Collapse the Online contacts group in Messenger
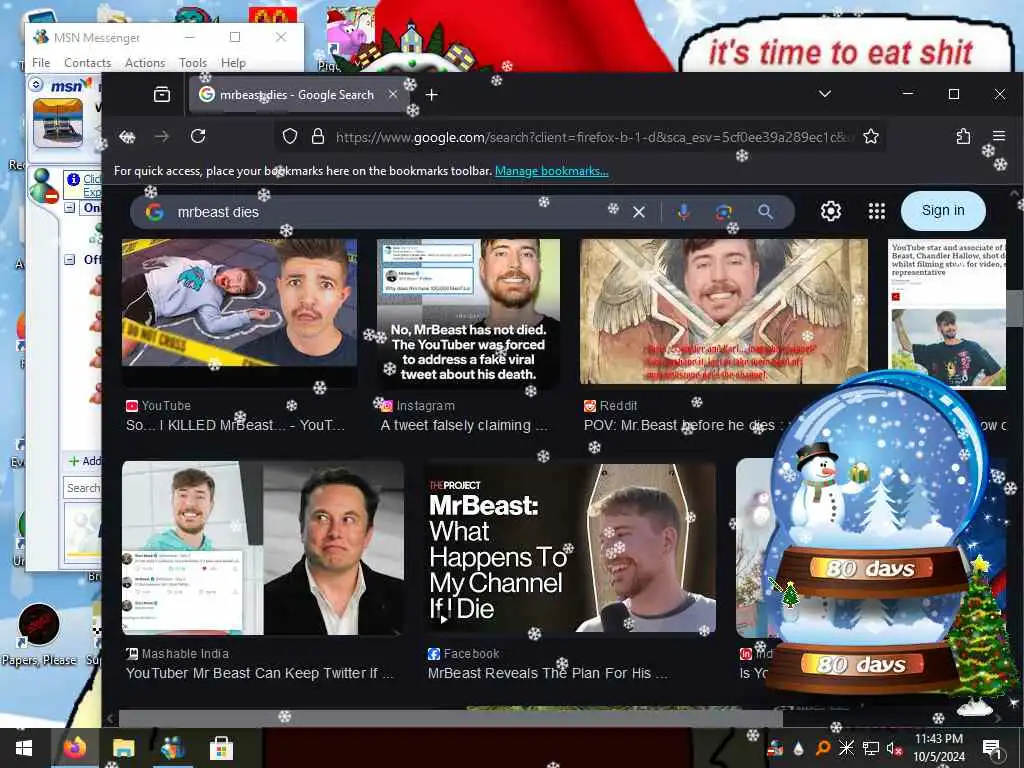The height and width of the screenshot is (768, 1024). (69, 208)
